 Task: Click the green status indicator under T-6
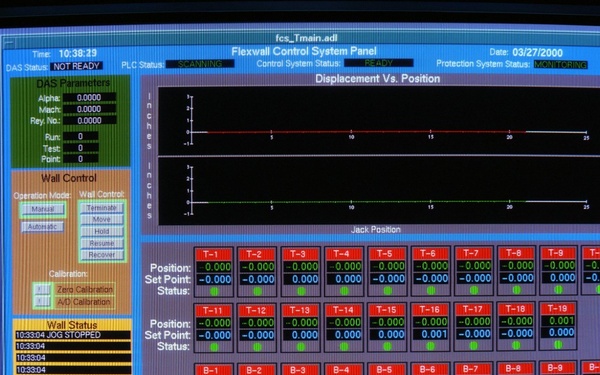pos(431,290)
